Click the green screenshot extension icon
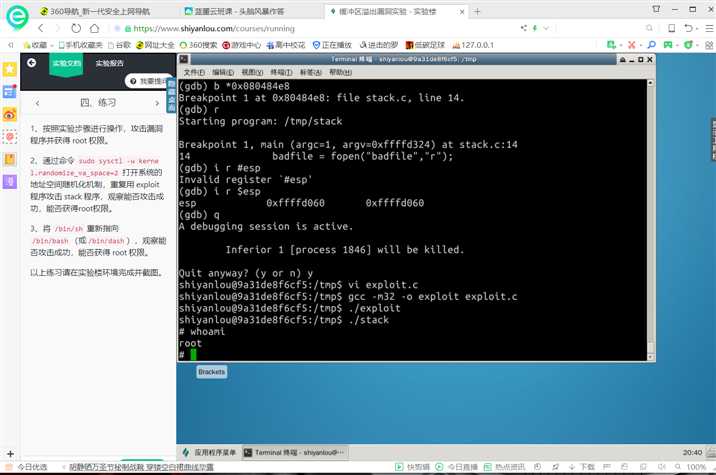 point(611,45)
